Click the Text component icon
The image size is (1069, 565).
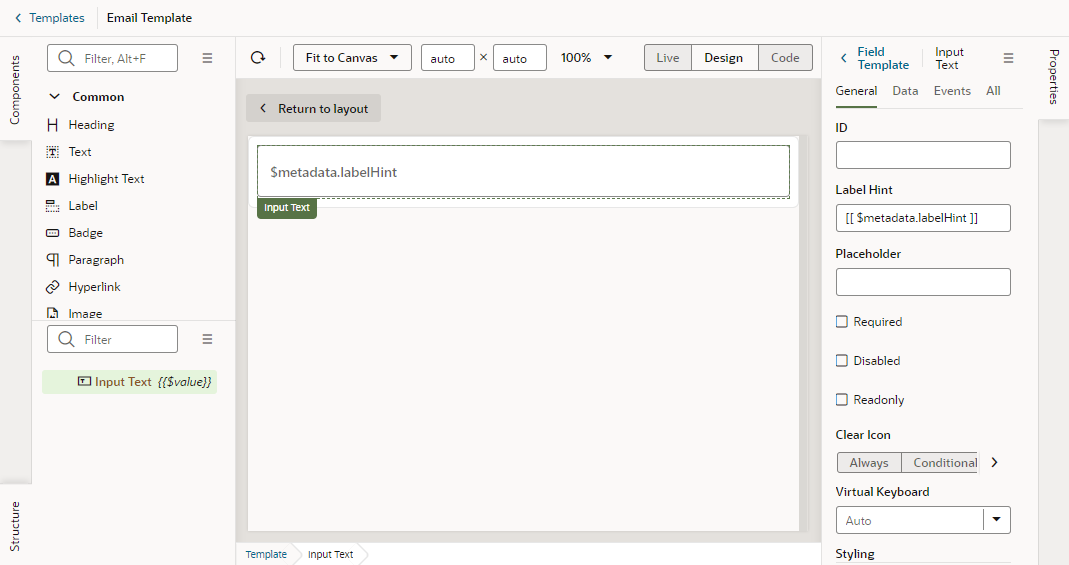pyautogui.click(x=52, y=152)
